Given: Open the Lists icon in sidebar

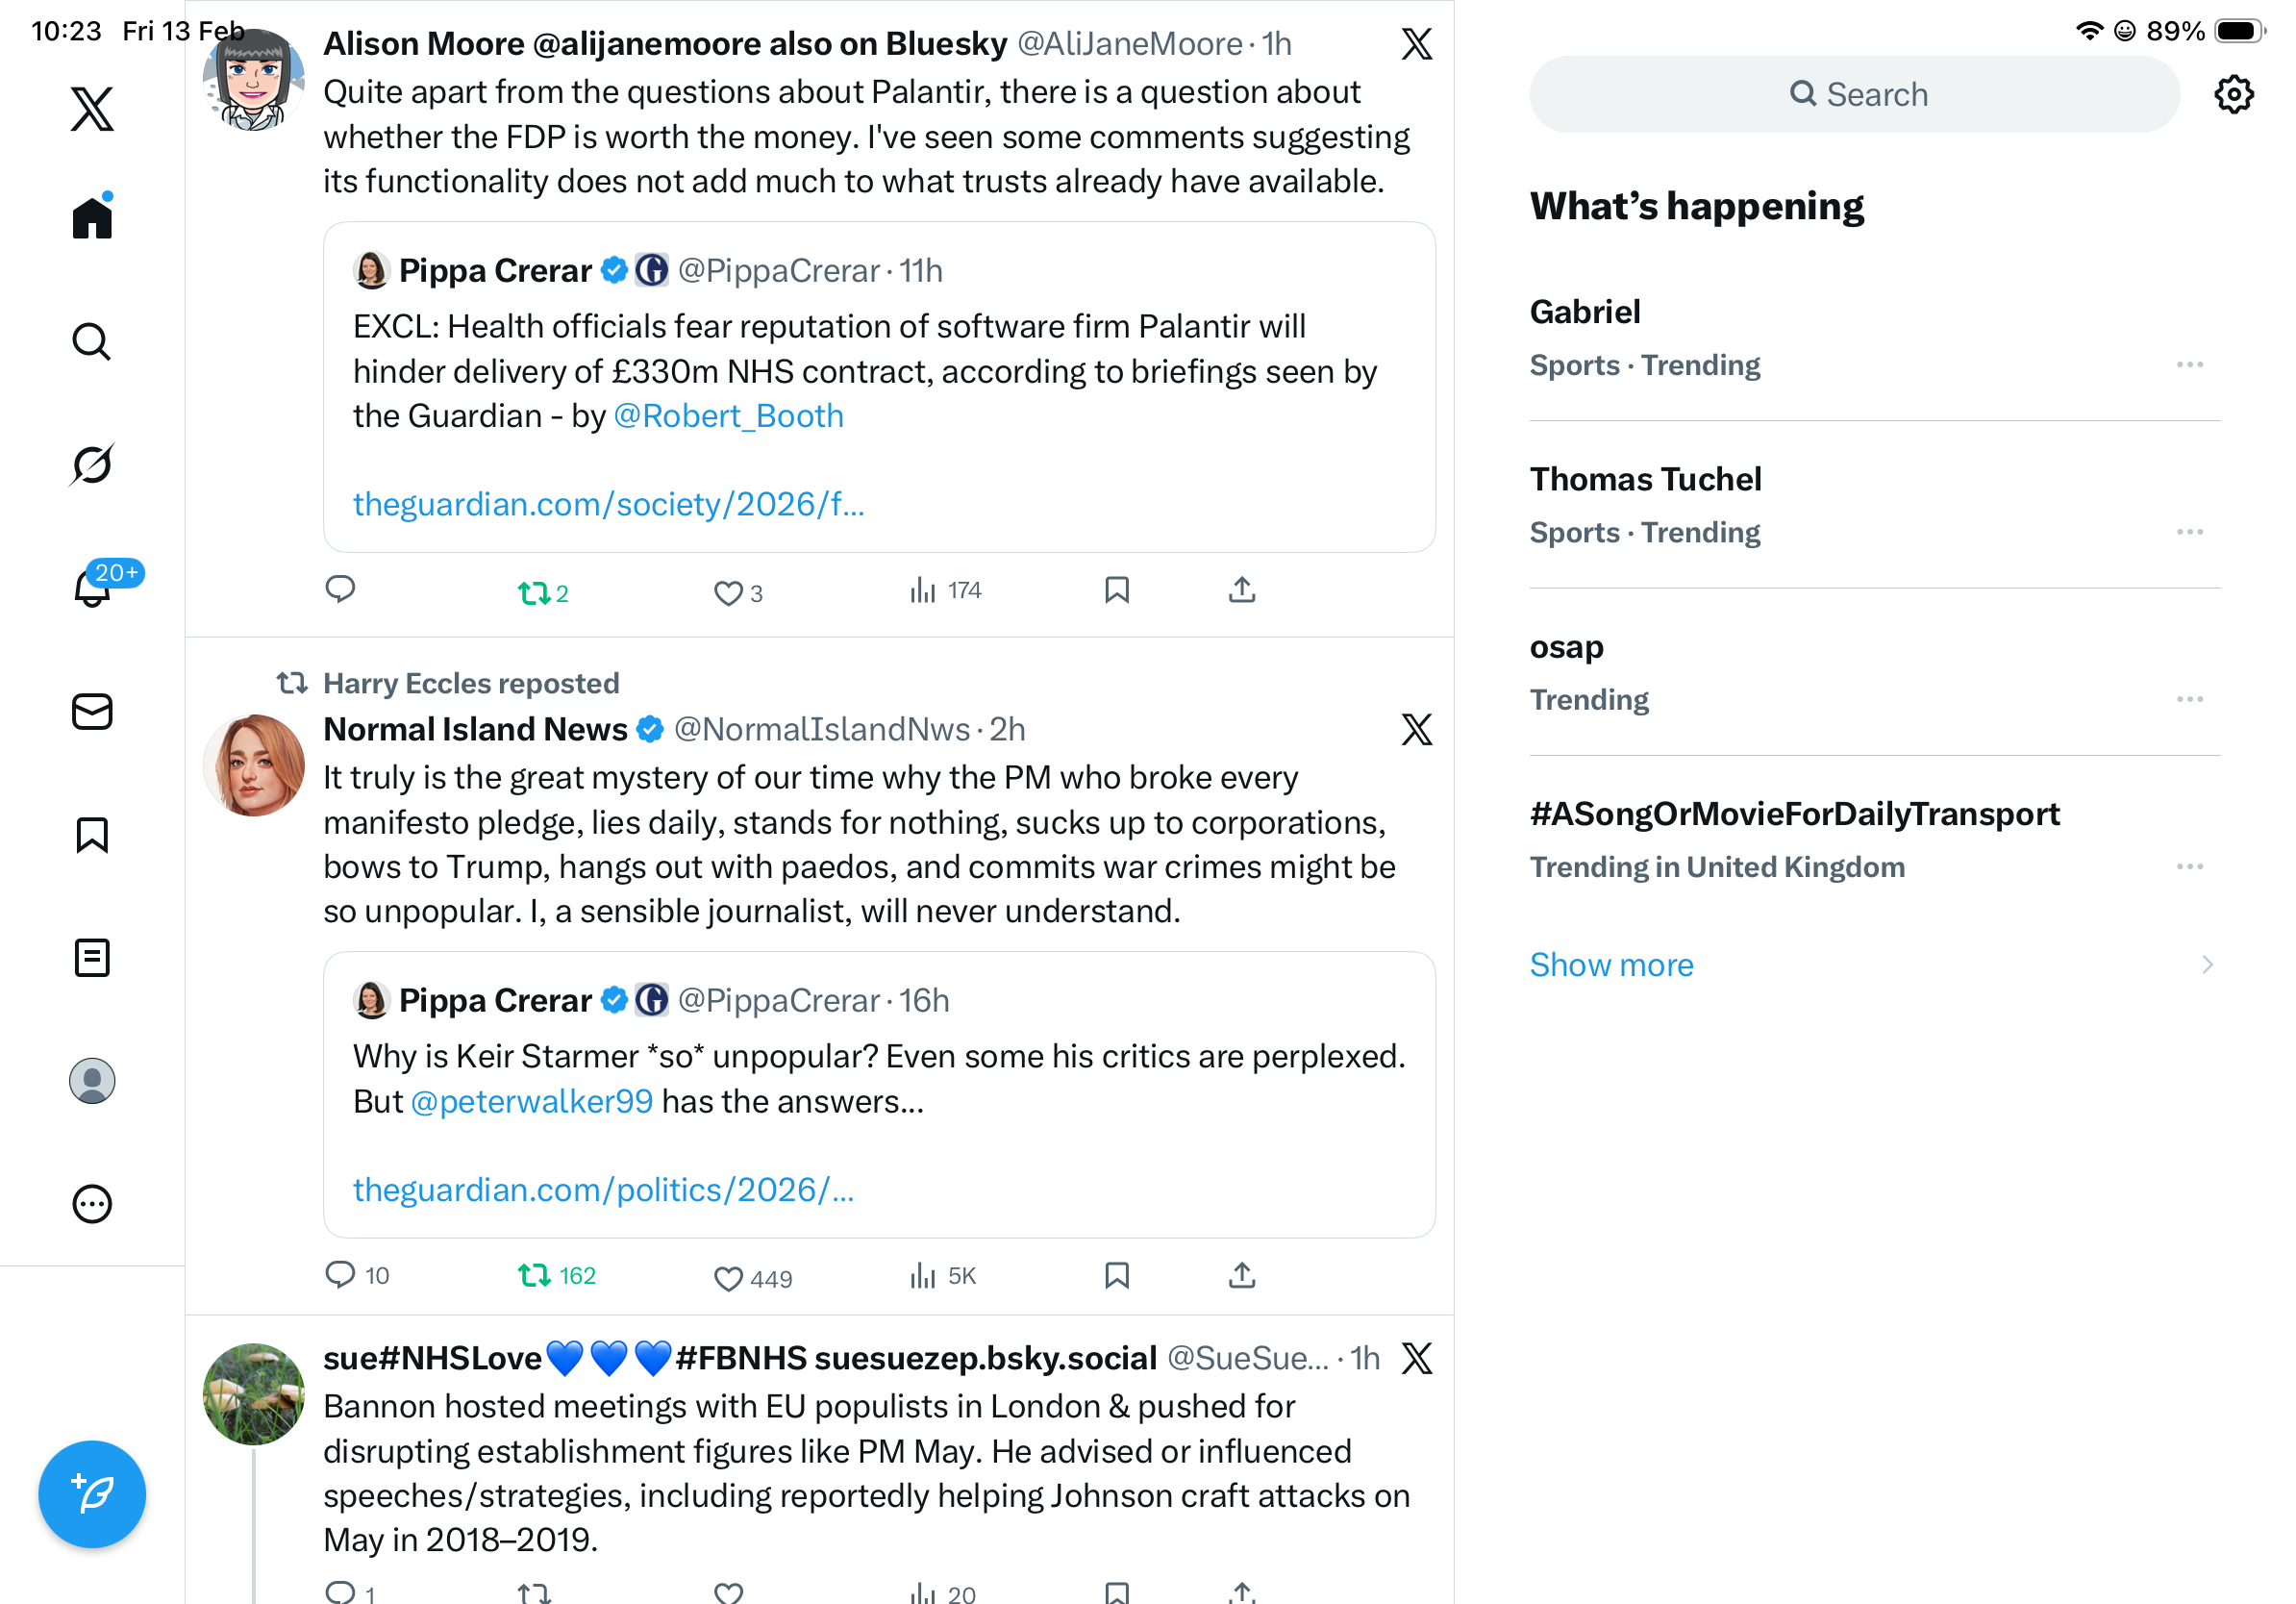Looking at the screenshot, I should 92,957.
